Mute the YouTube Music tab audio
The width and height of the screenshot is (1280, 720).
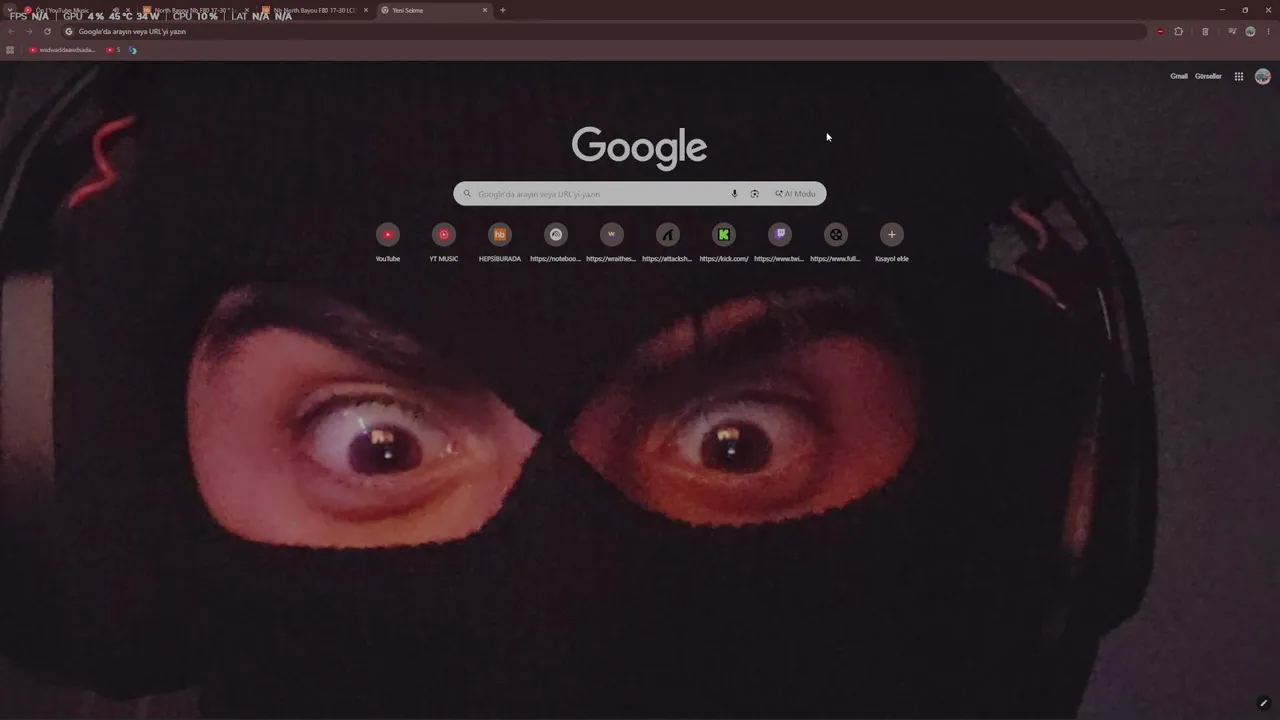click(x=116, y=10)
